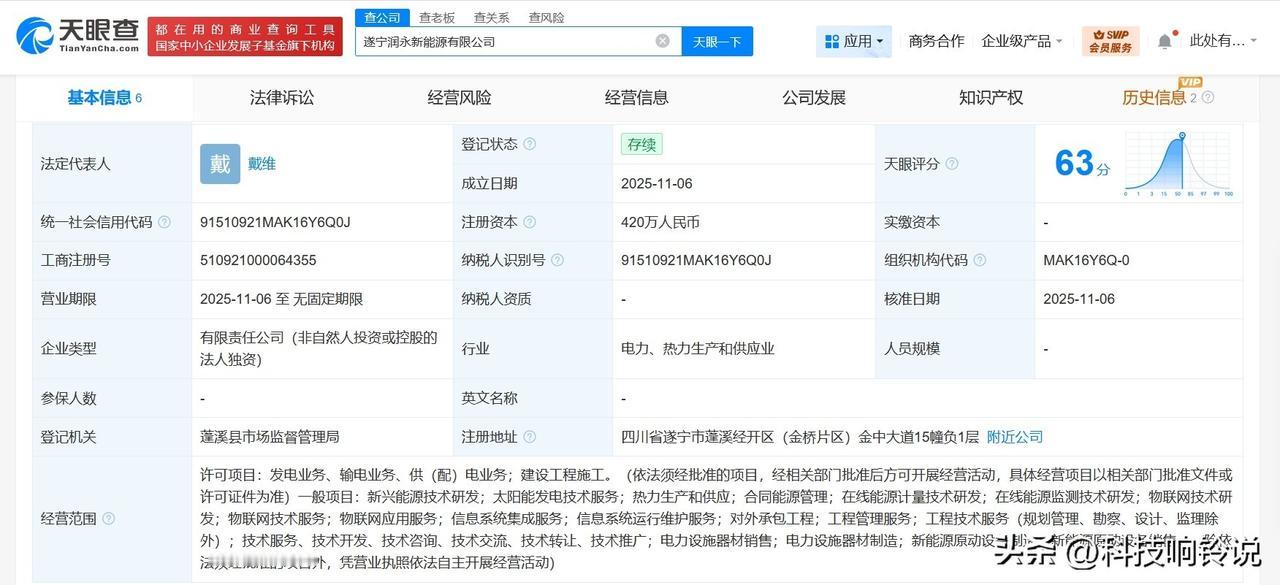Clear the search box with the x icon
Viewport: 1280px width, 585px height.
click(x=662, y=41)
